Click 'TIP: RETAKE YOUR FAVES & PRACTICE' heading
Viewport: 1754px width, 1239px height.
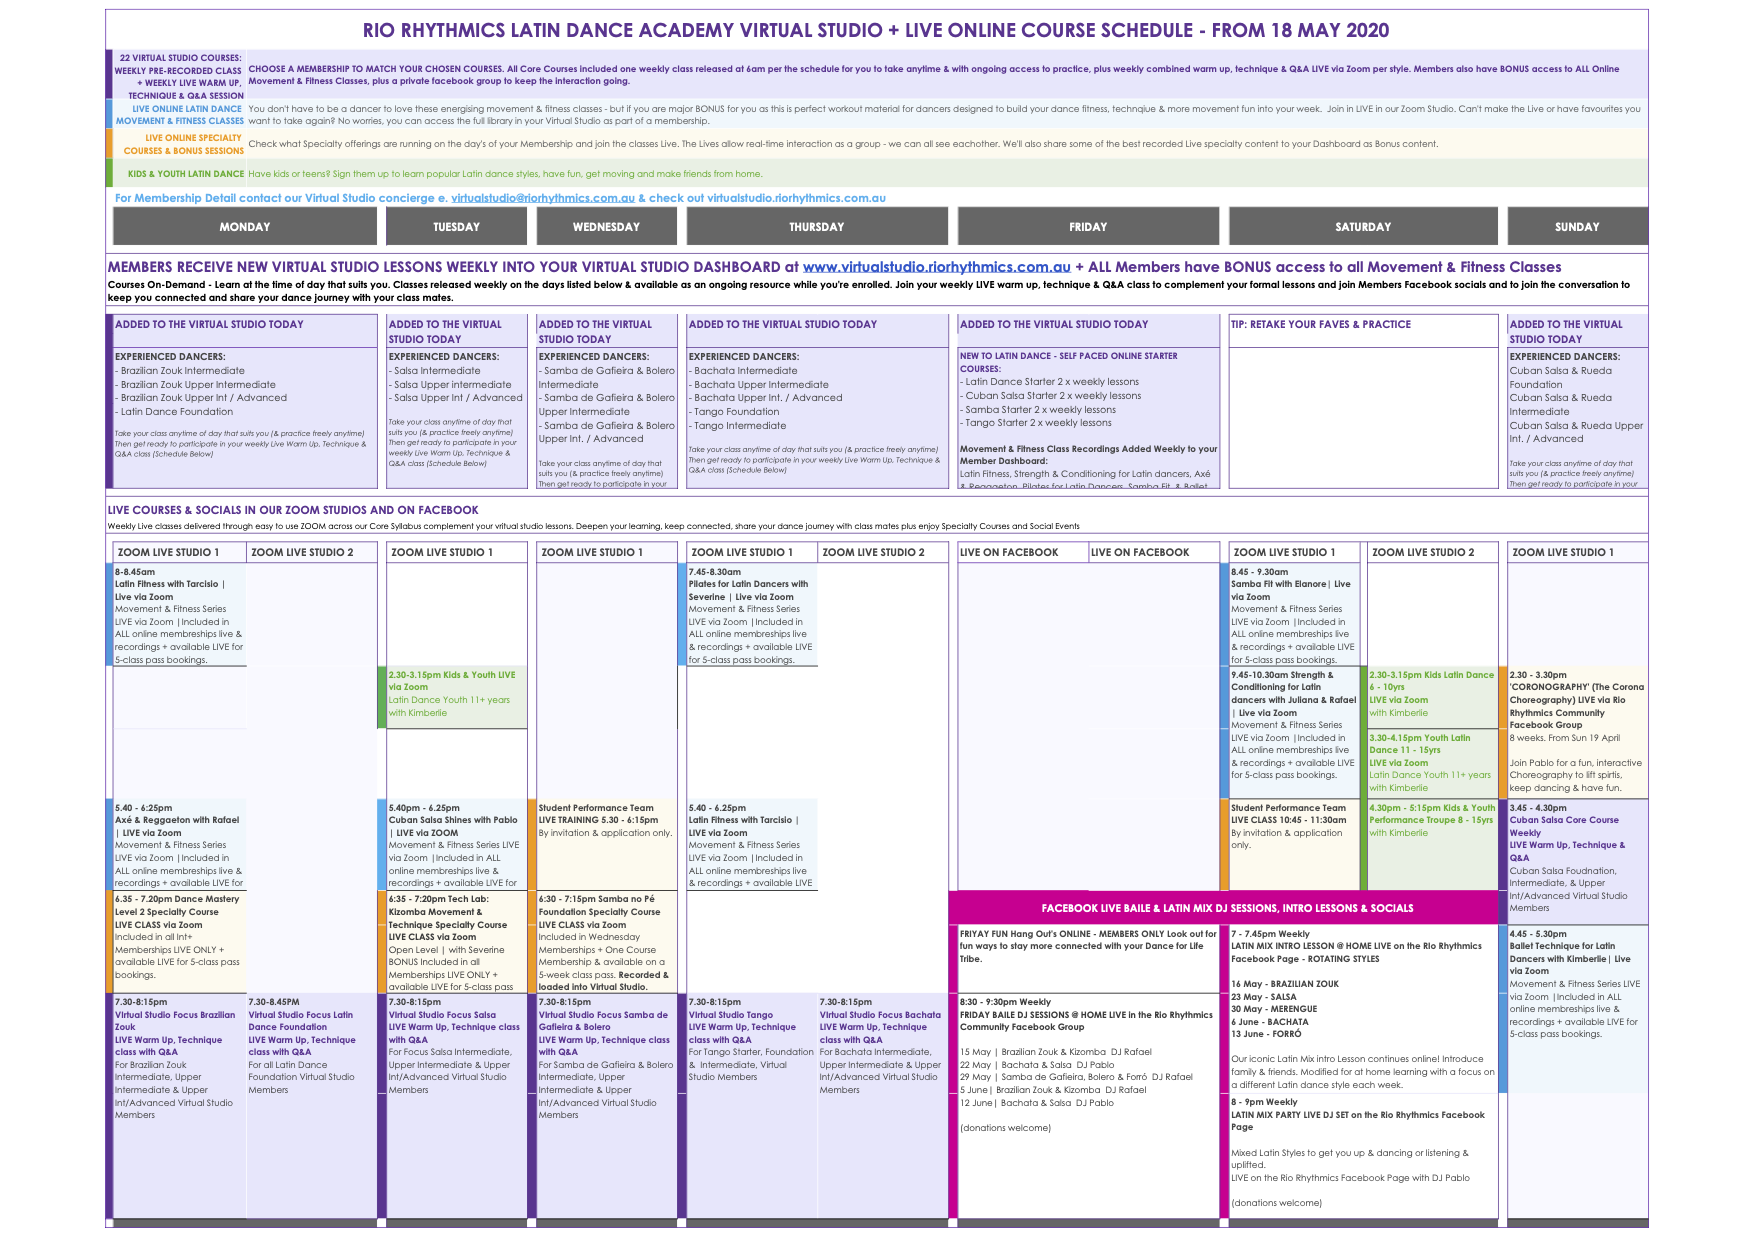pyautogui.click(x=1321, y=324)
